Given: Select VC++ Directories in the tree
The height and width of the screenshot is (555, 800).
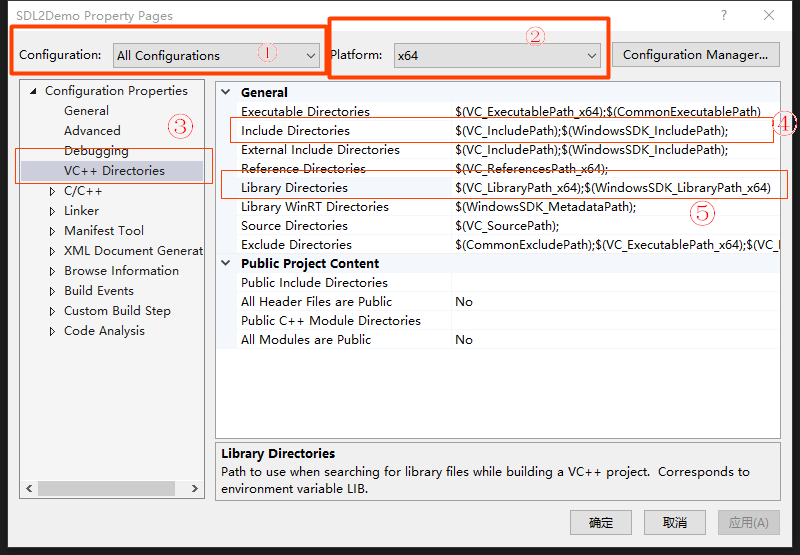Looking at the screenshot, I should tap(114, 171).
